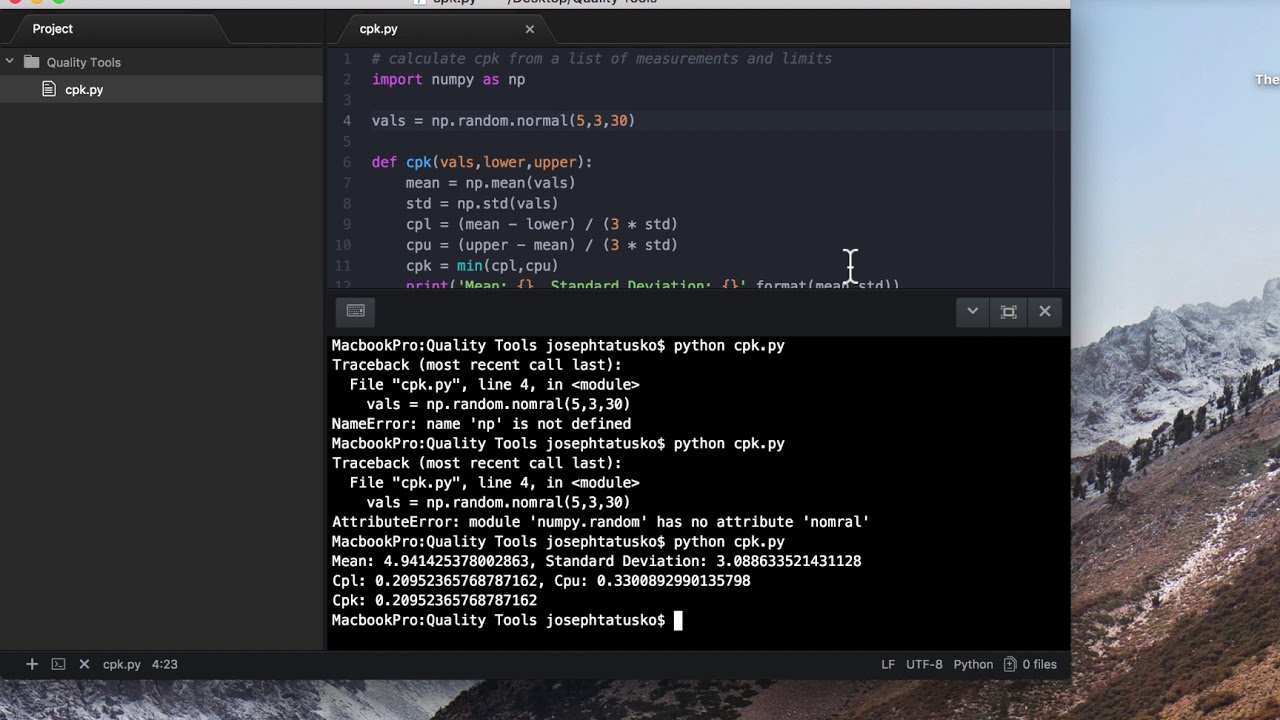
Task: Close the cpk.py editor tab
Action: tap(530, 29)
